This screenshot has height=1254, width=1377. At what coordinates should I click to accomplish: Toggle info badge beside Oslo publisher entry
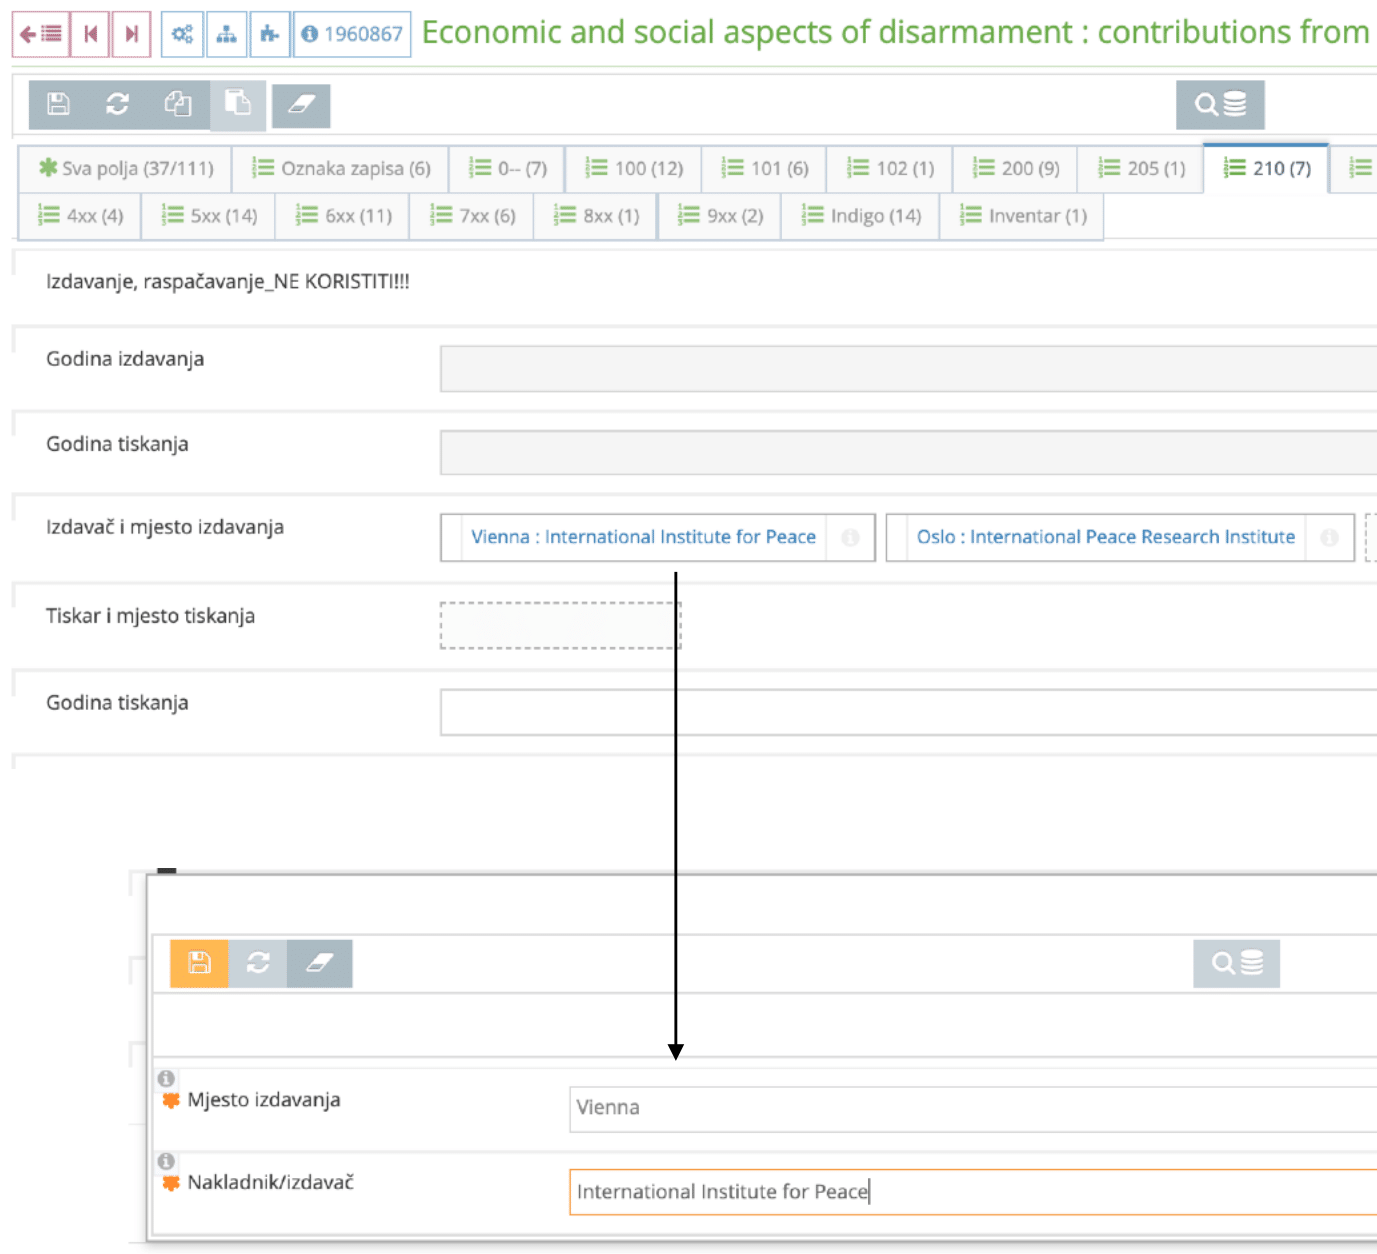tap(1329, 537)
